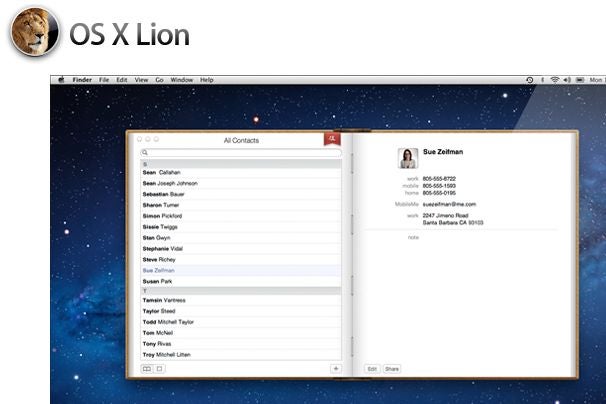Click the volume menu bar icon
606x404 pixels.
[x=567, y=80]
